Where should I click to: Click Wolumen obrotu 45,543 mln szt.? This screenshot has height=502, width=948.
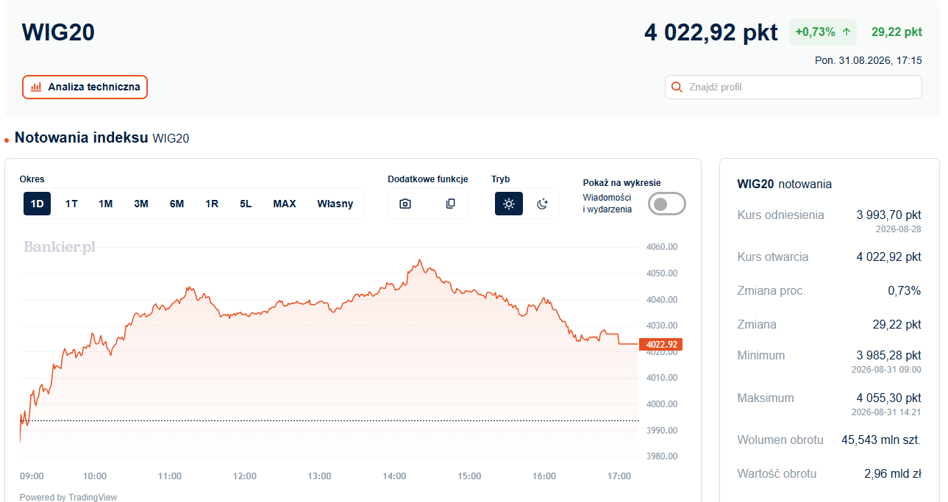point(881,440)
